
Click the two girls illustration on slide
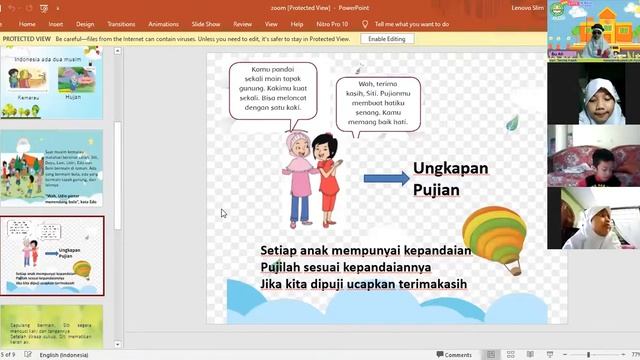pos(313,180)
